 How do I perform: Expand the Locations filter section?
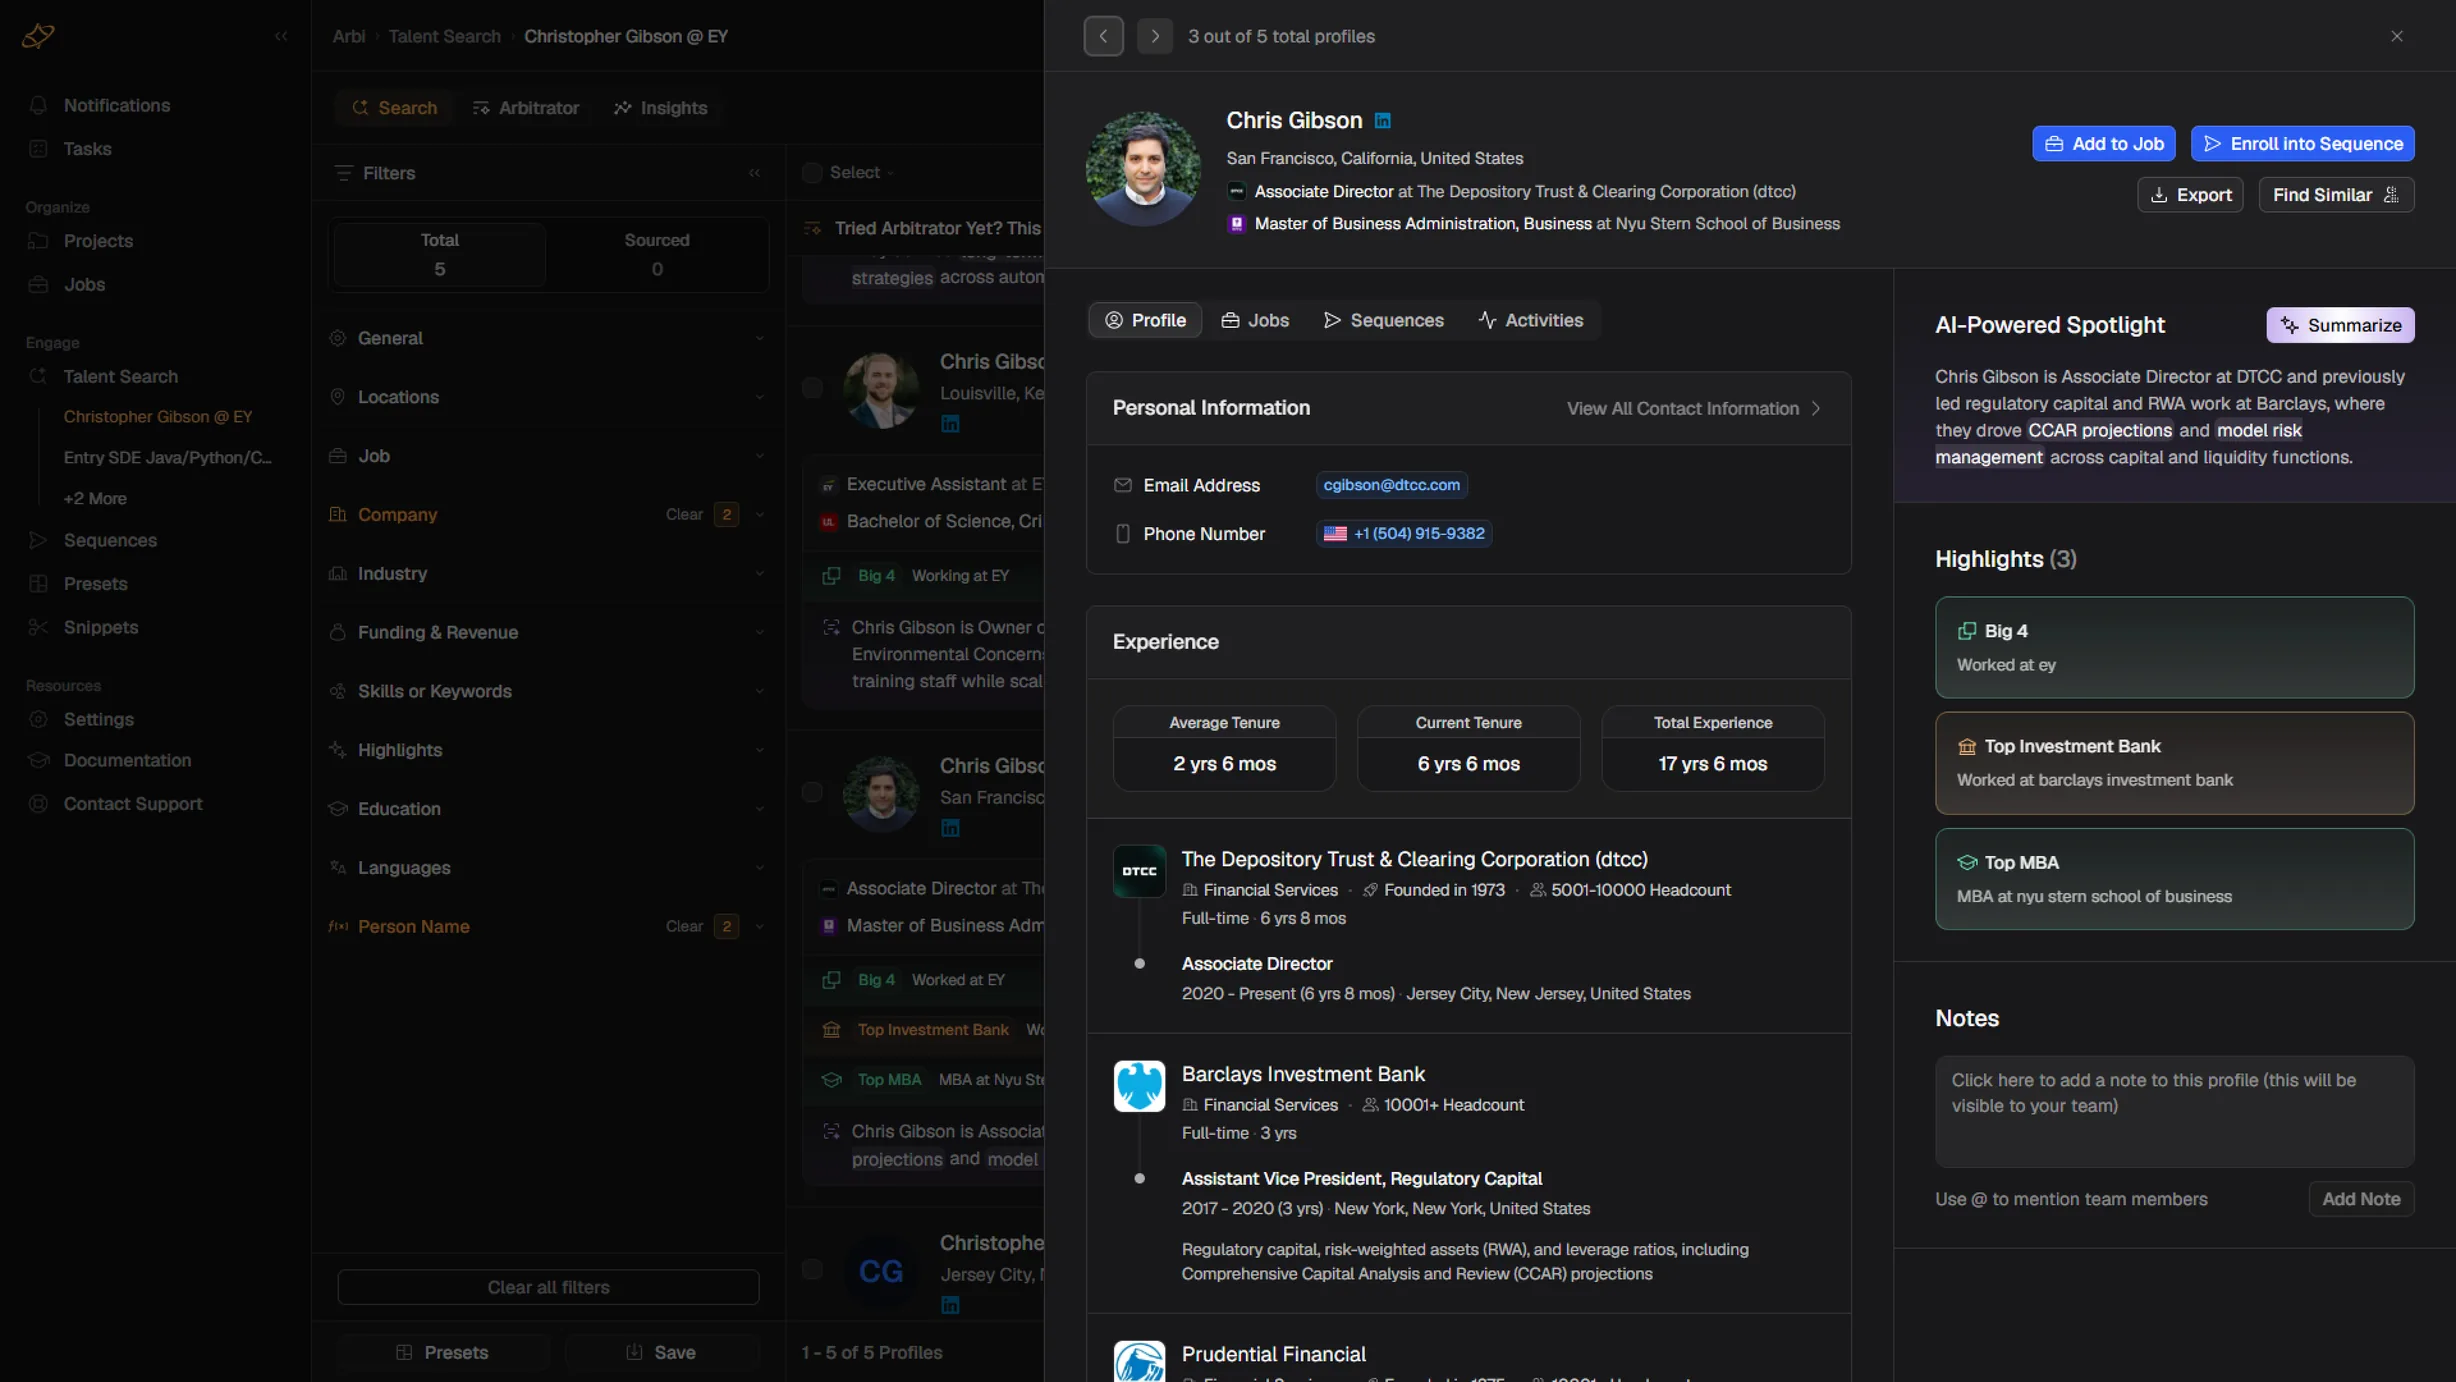click(x=548, y=398)
